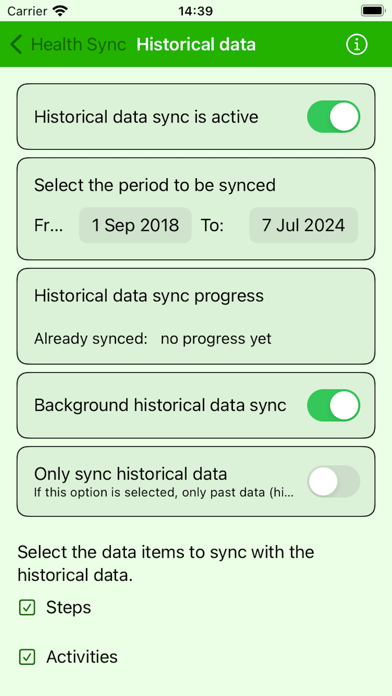Open the To date picker 7 Jul 2024
The width and height of the screenshot is (392, 696).
tap(304, 225)
